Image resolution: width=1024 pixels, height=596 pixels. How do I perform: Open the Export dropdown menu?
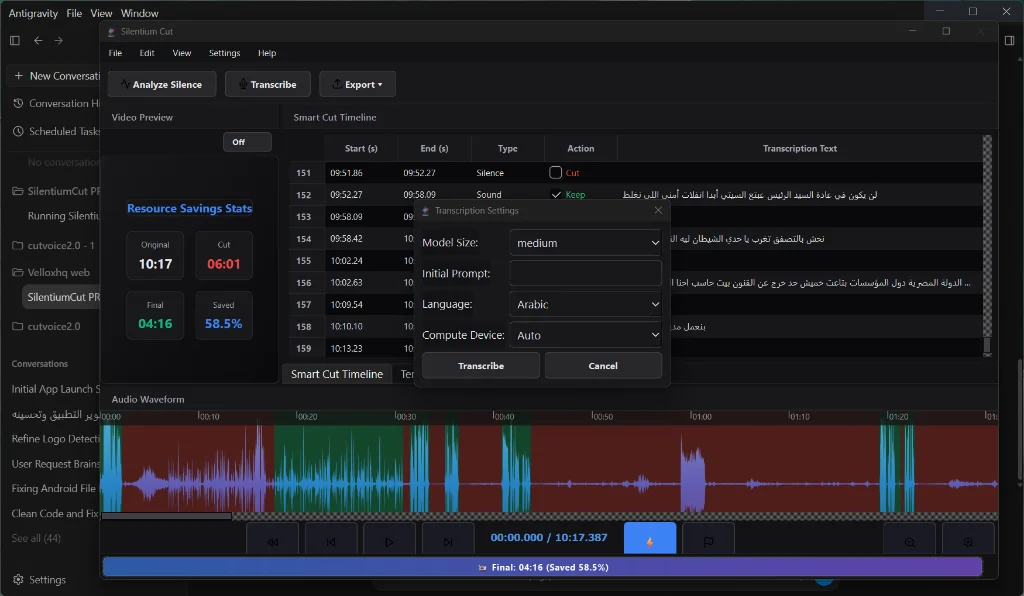click(357, 84)
